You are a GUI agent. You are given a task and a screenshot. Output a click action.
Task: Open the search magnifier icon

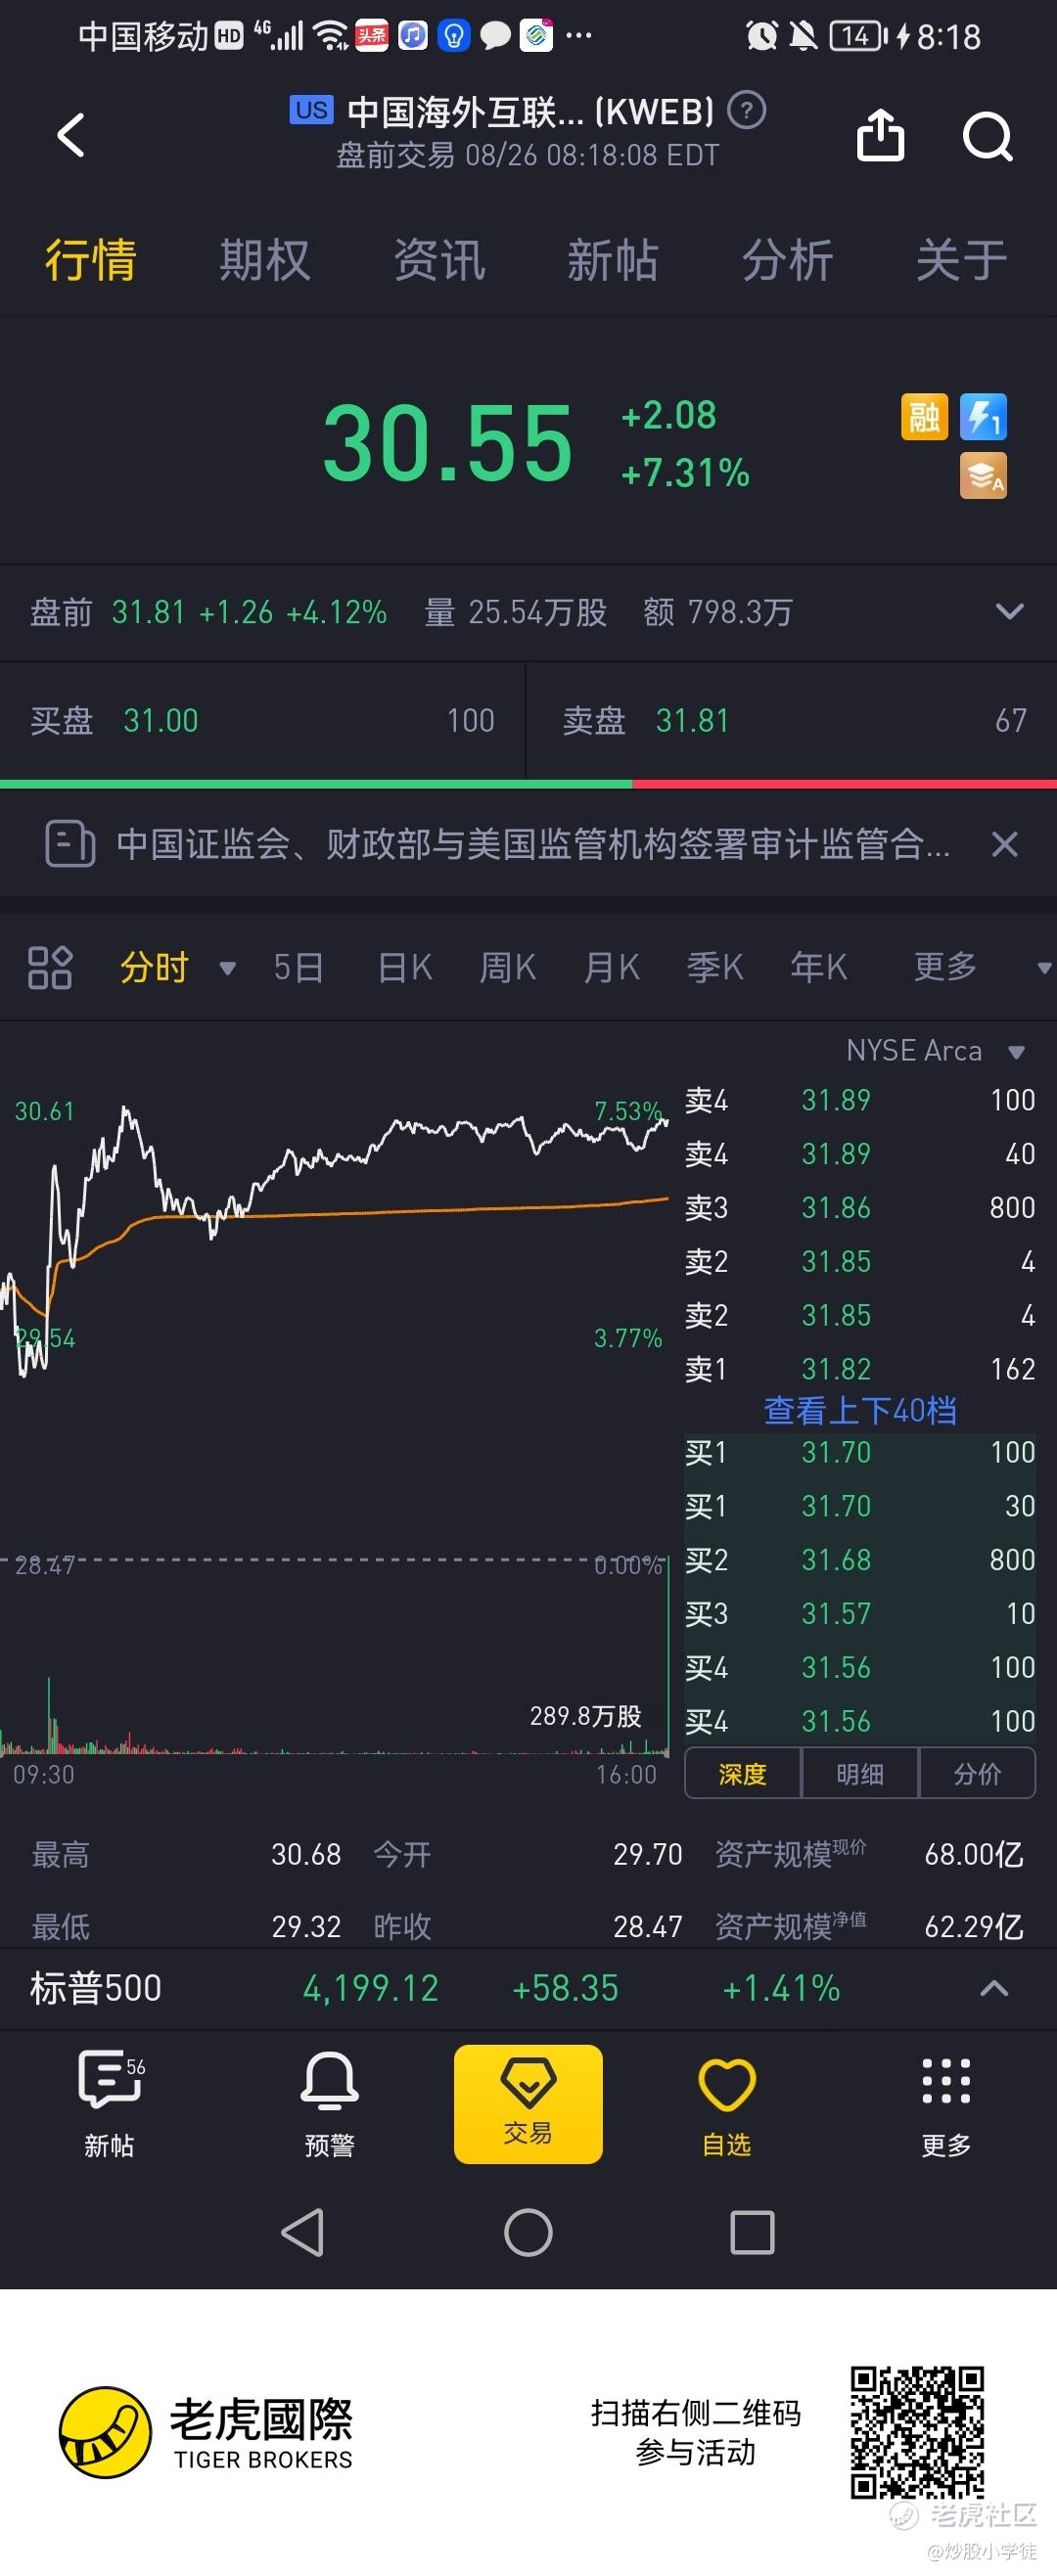[x=988, y=136]
